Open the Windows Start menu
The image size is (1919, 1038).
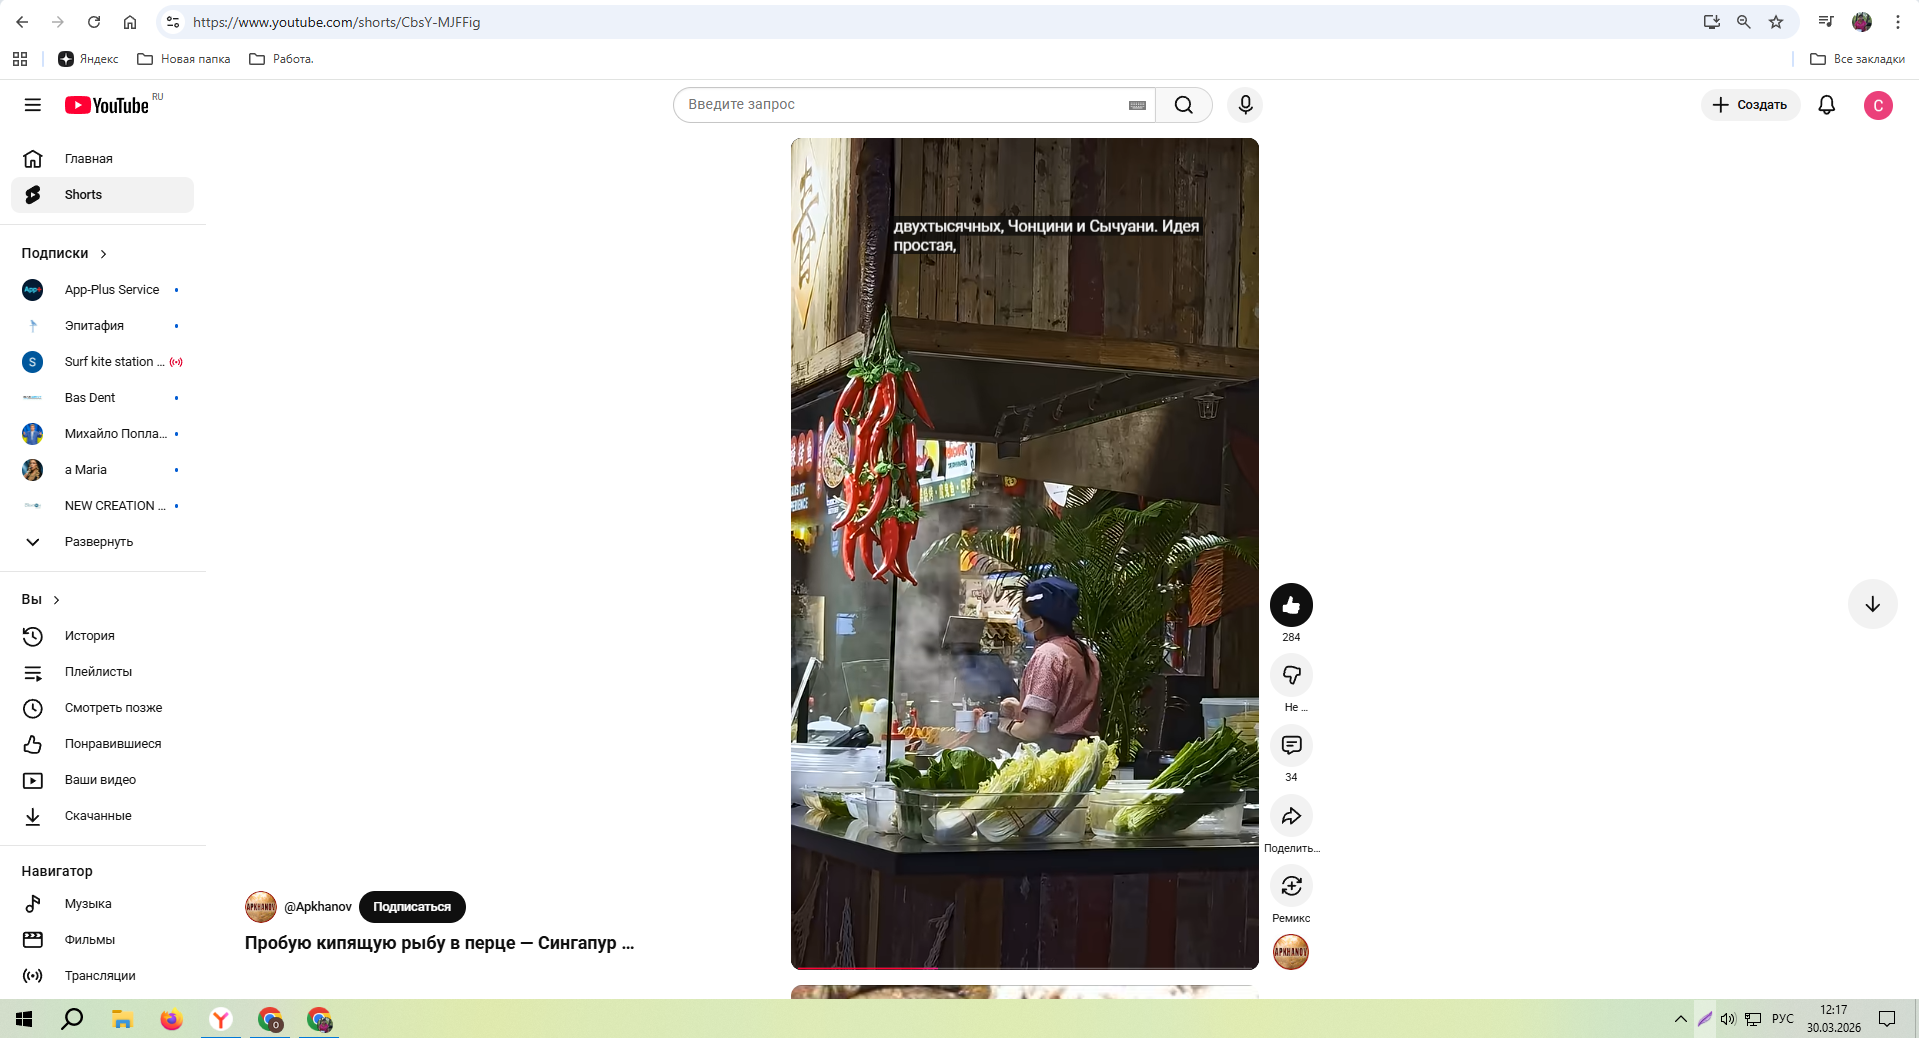(x=24, y=1019)
